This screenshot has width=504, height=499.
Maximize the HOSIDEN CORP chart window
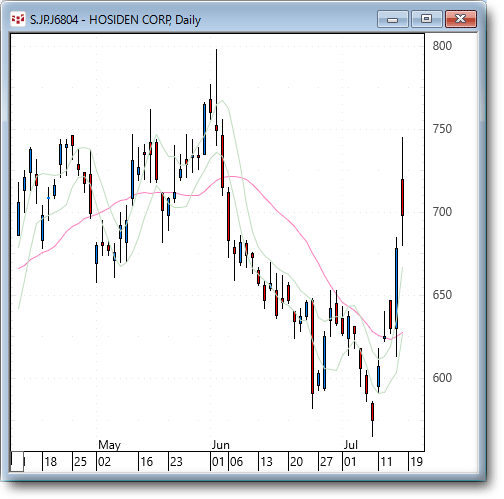coord(427,19)
